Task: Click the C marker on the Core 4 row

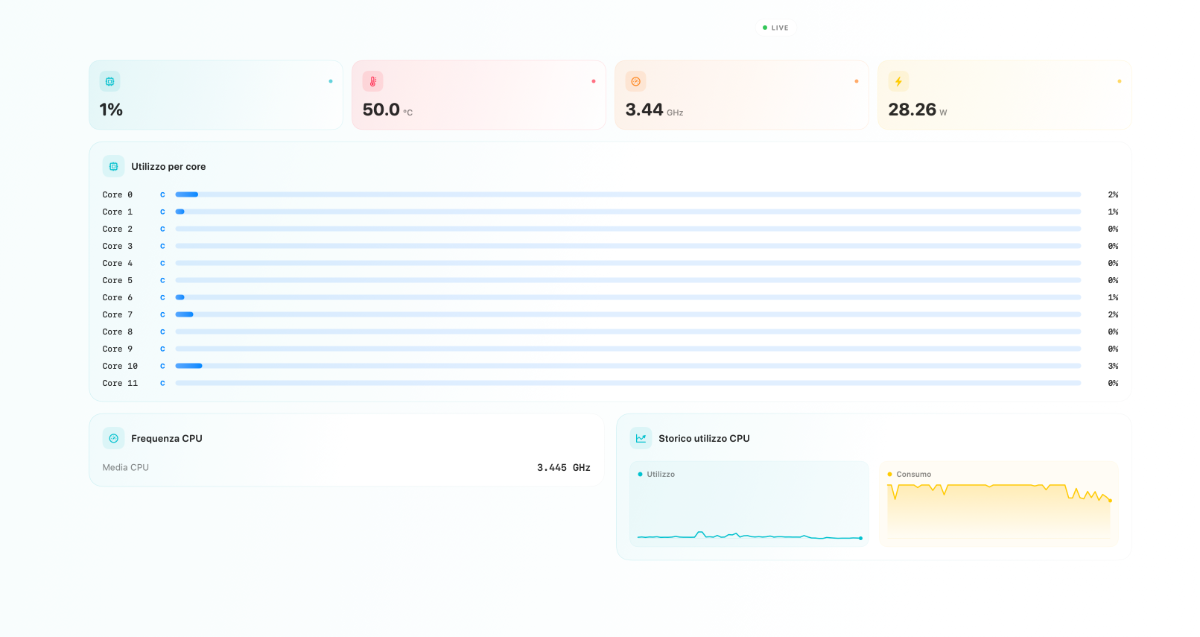Action: (163, 263)
